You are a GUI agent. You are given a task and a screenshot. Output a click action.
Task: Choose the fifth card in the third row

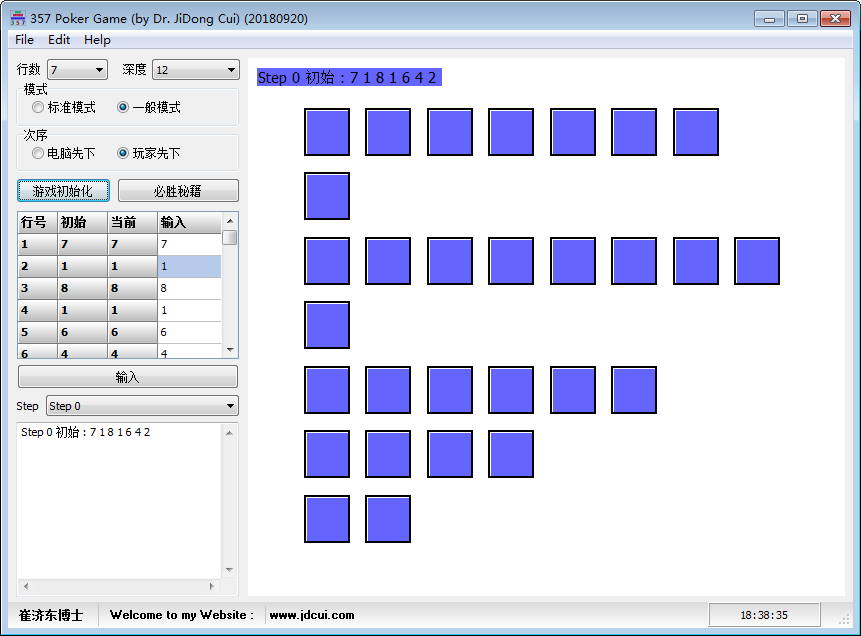(573, 261)
